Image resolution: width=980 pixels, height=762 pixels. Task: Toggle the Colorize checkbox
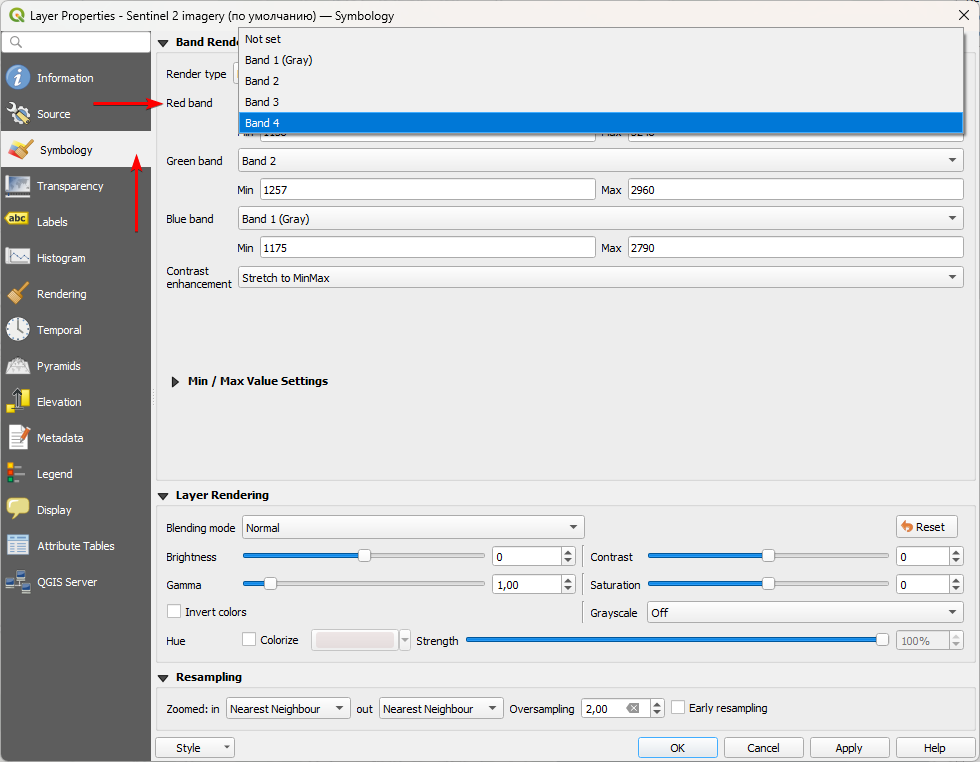(x=250, y=640)
